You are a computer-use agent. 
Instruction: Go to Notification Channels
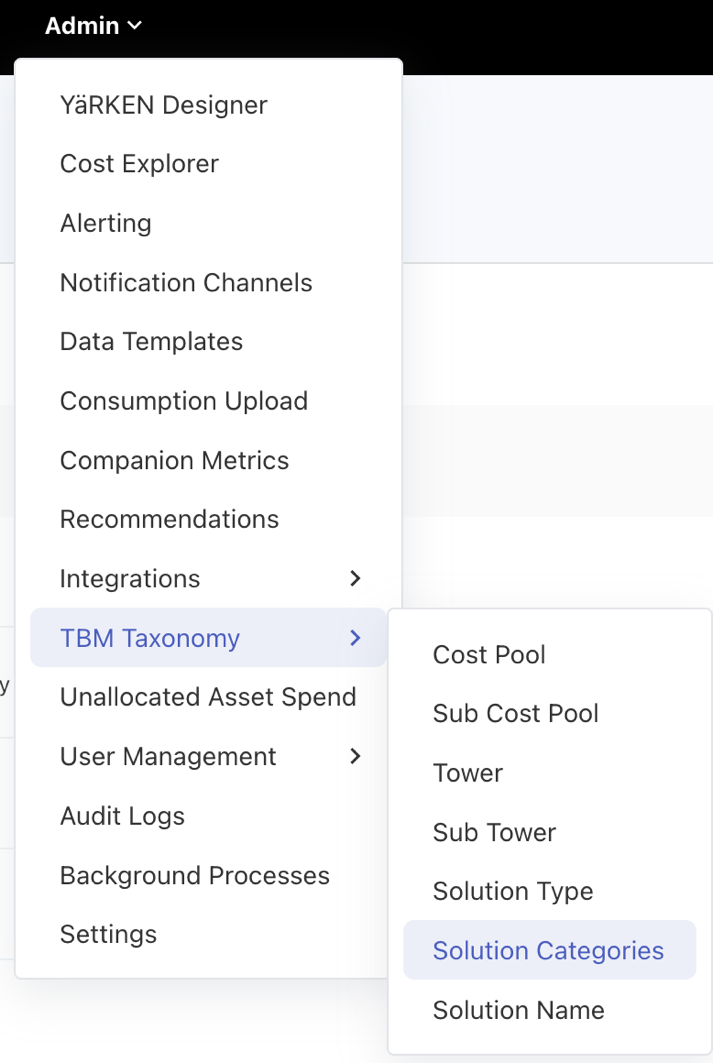(x=186, y=283)
